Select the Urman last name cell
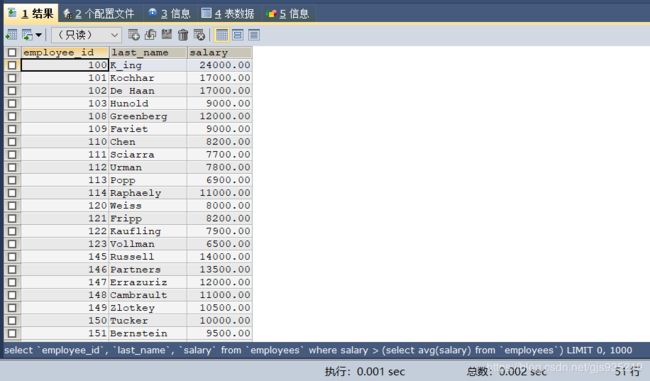 coord(148,167)
